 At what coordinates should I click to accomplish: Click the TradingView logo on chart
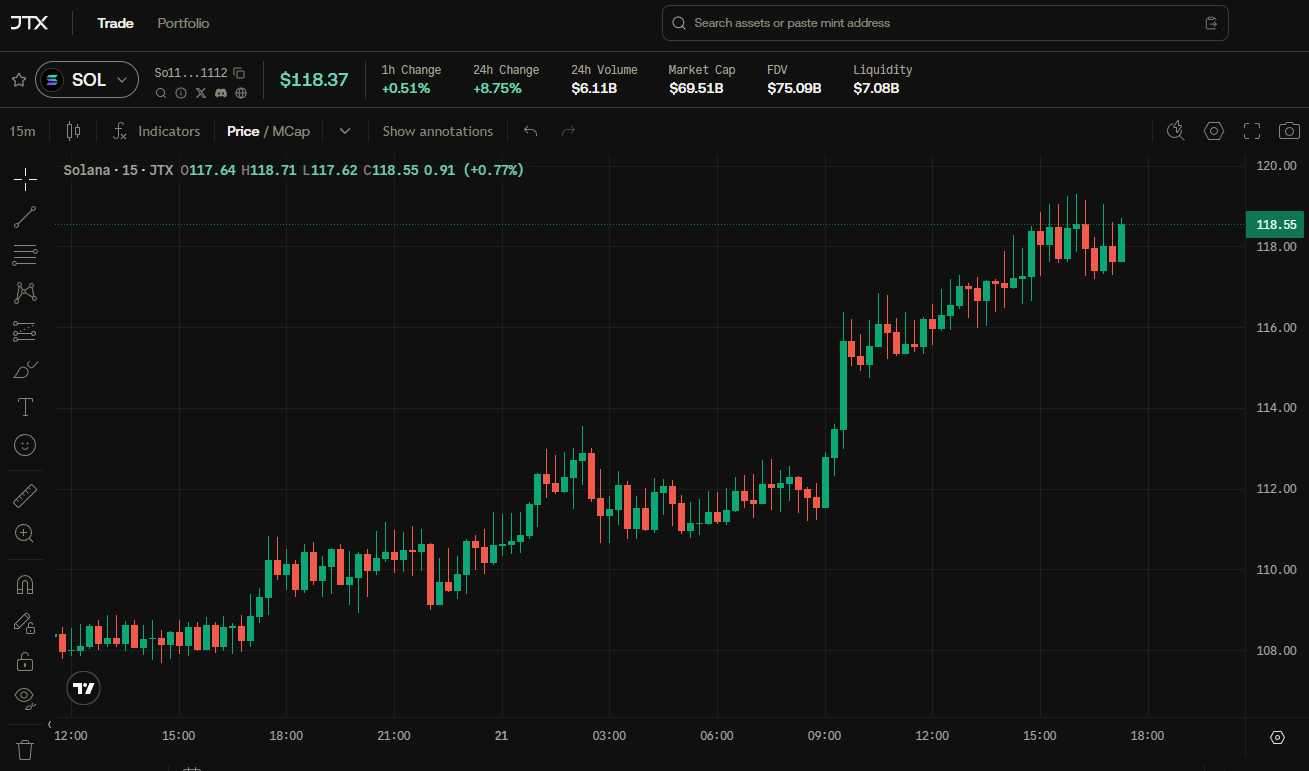coord(85,688)
